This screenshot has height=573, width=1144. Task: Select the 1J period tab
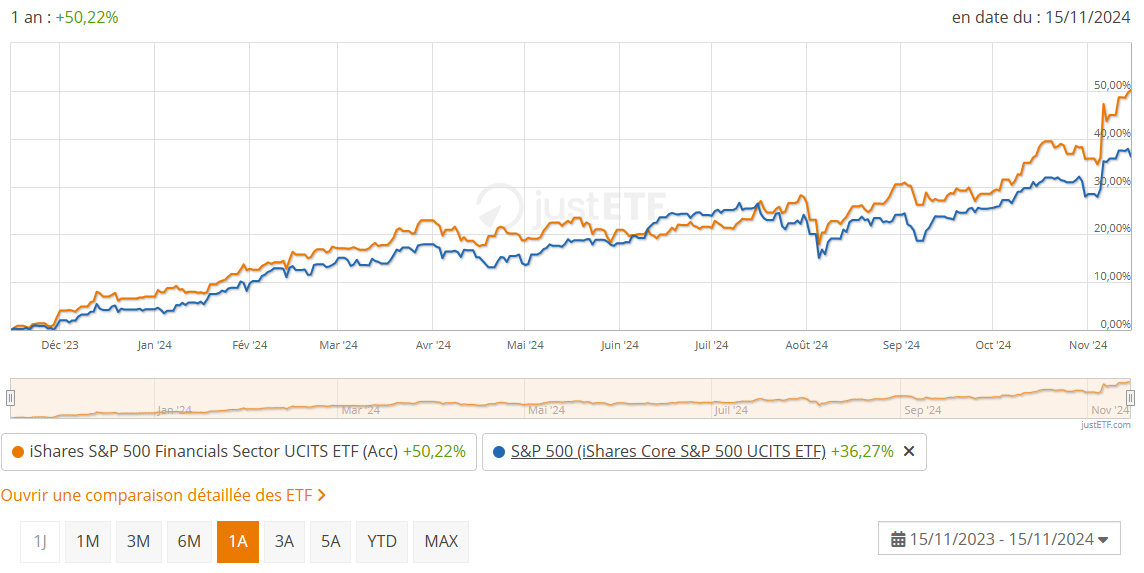click(x=40, y=542)
